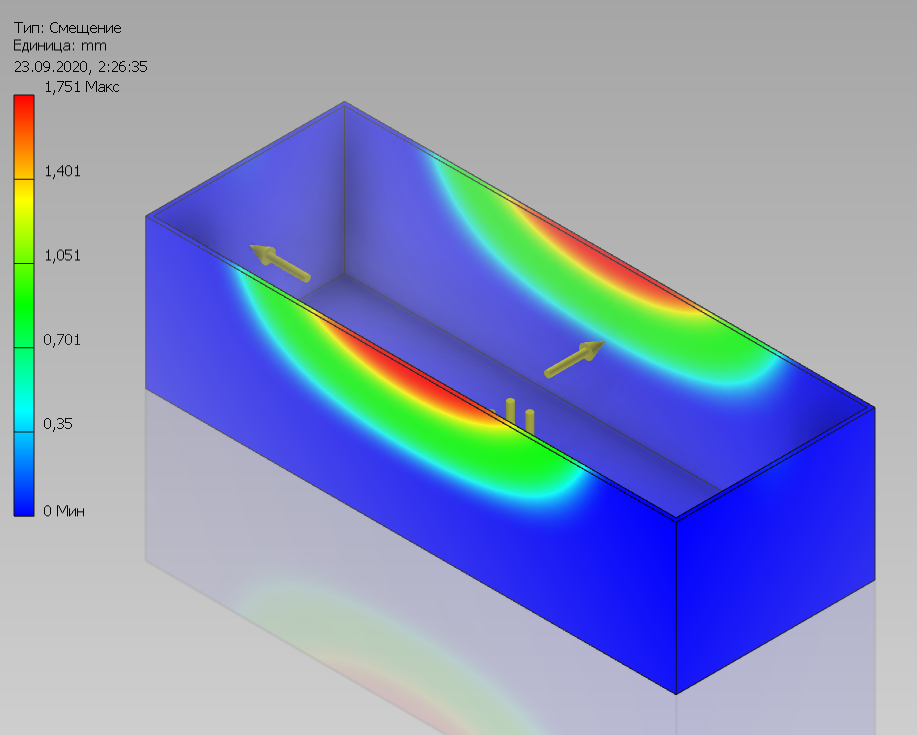Click the blue right end face of the box
Viewport: 917px width, 735px height.
(x=775, y=550)
